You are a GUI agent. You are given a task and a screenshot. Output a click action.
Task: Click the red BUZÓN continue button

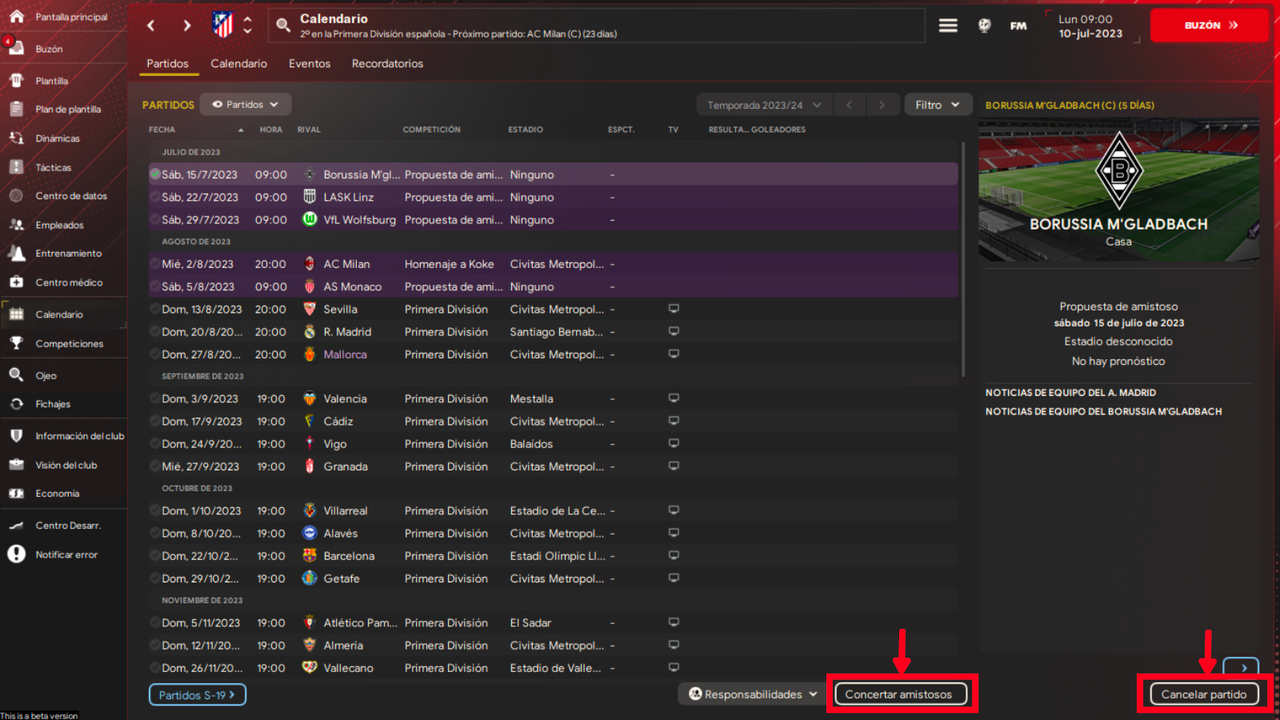1210,26
